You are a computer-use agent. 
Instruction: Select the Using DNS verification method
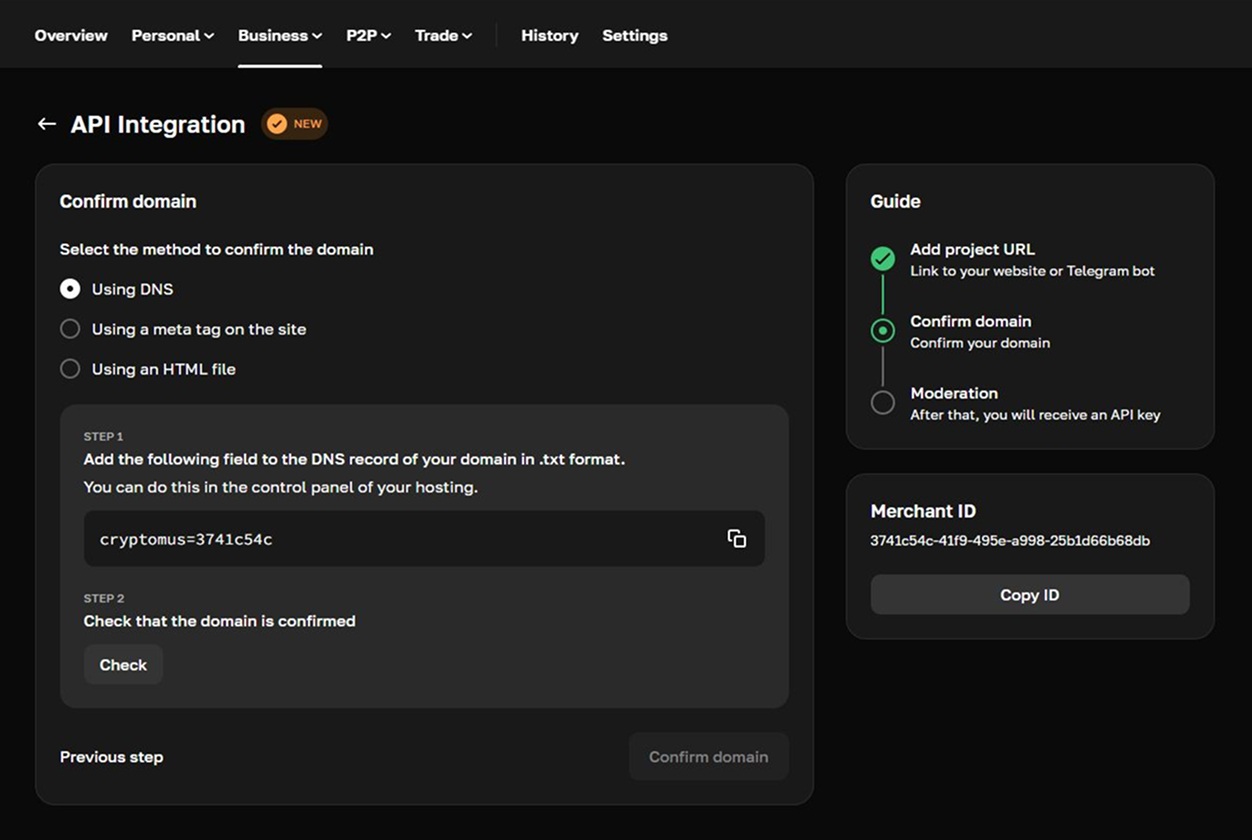[x=70, y=289]
